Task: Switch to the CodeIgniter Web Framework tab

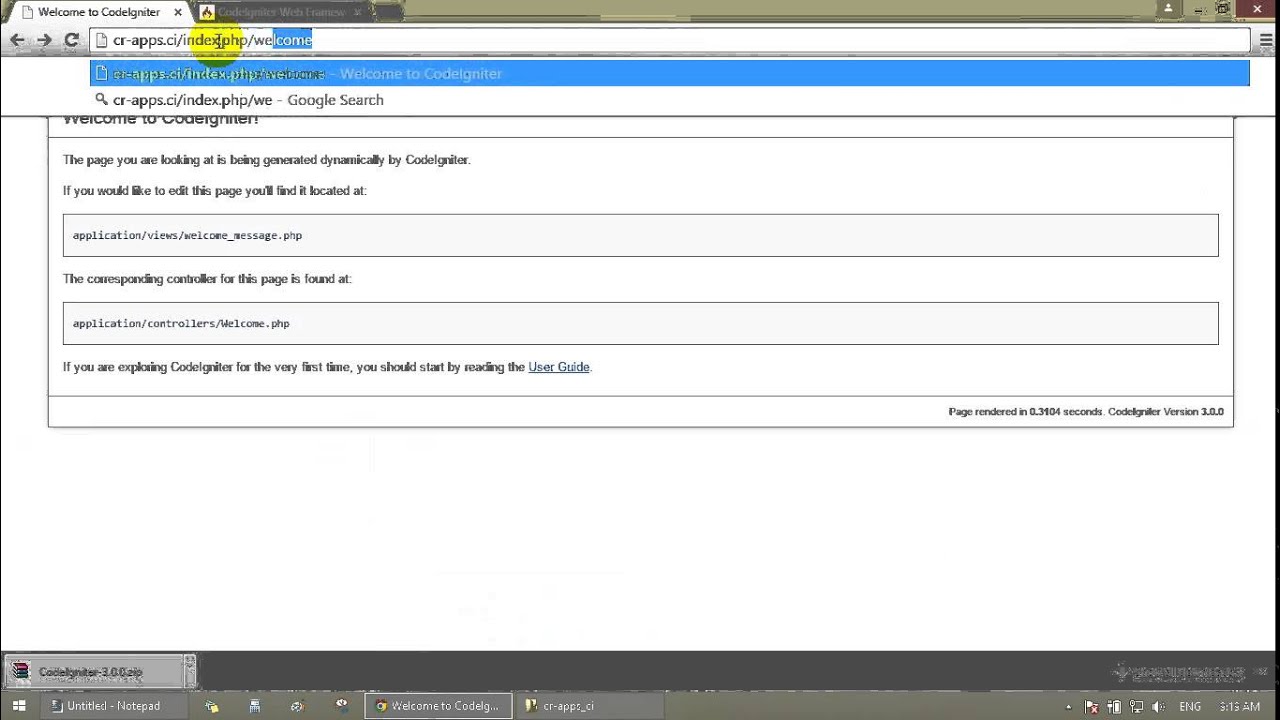Action: tap(280, 12)
